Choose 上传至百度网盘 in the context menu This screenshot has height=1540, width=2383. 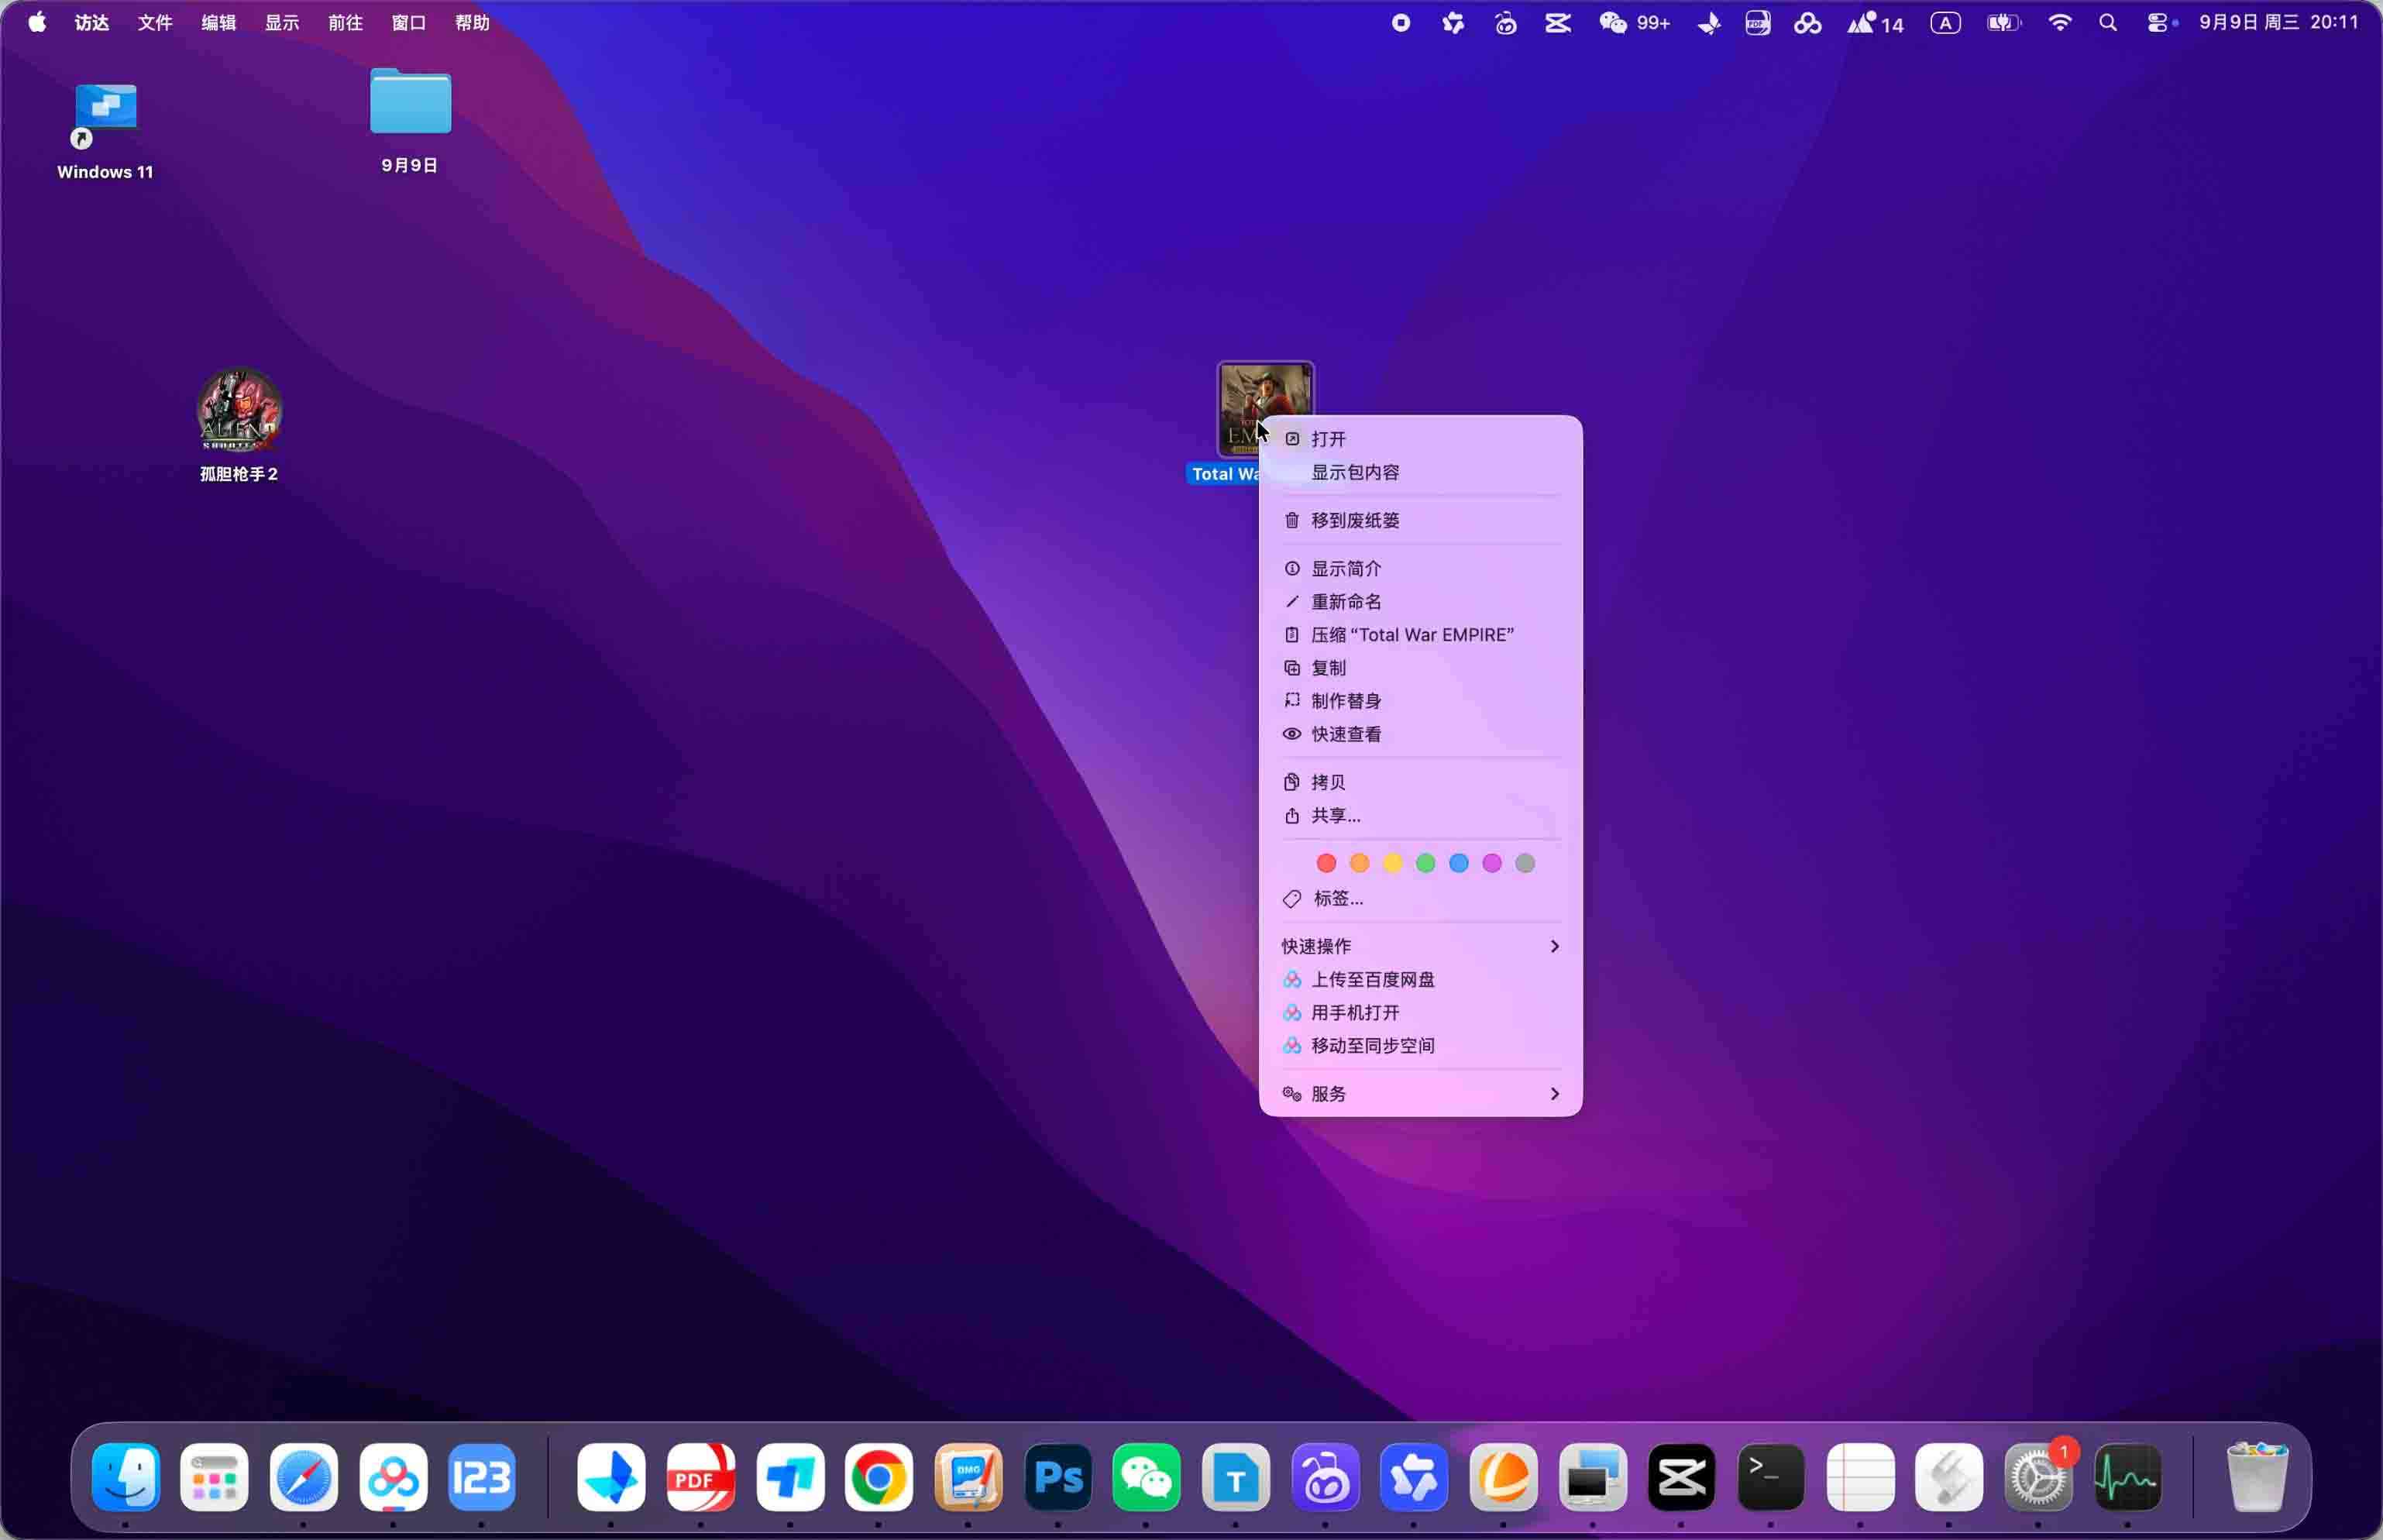1420,979
